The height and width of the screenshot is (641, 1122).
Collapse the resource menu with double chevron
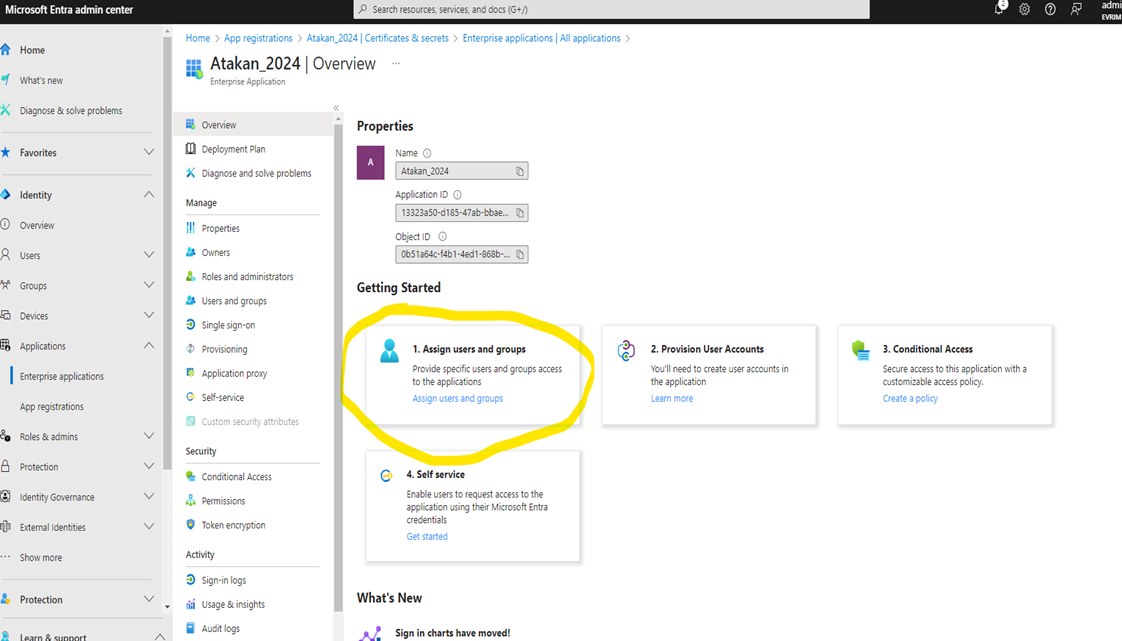pyautogui.click(x=336, y=108)
